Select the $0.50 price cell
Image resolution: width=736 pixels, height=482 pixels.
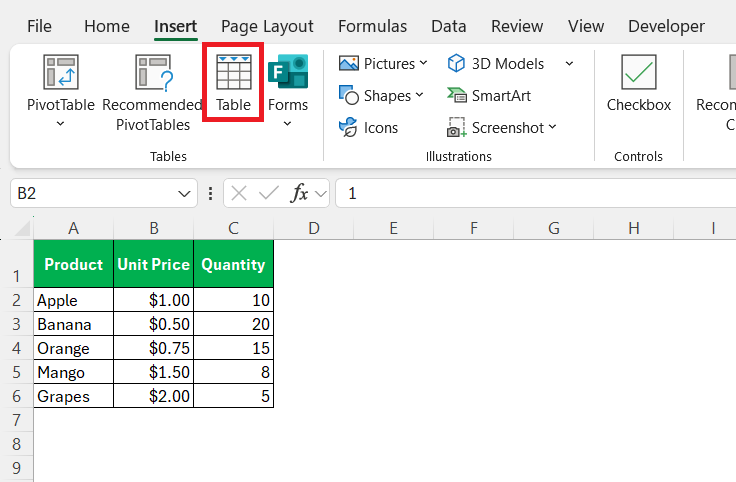coord(153,324)
